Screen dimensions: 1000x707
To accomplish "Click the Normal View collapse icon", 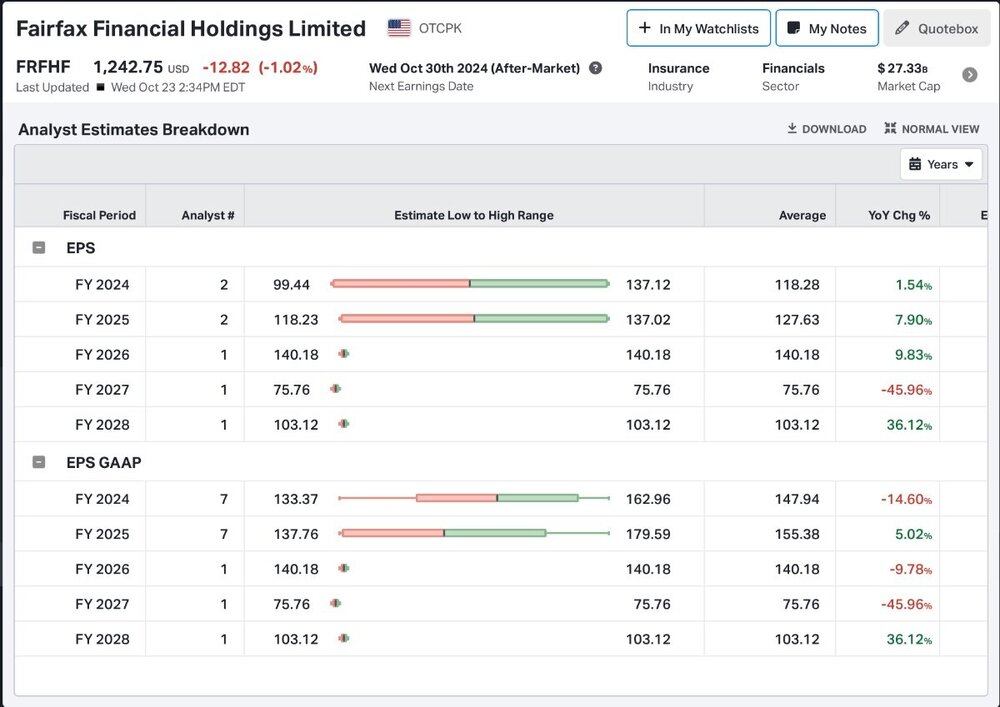I will click(890, 128).
